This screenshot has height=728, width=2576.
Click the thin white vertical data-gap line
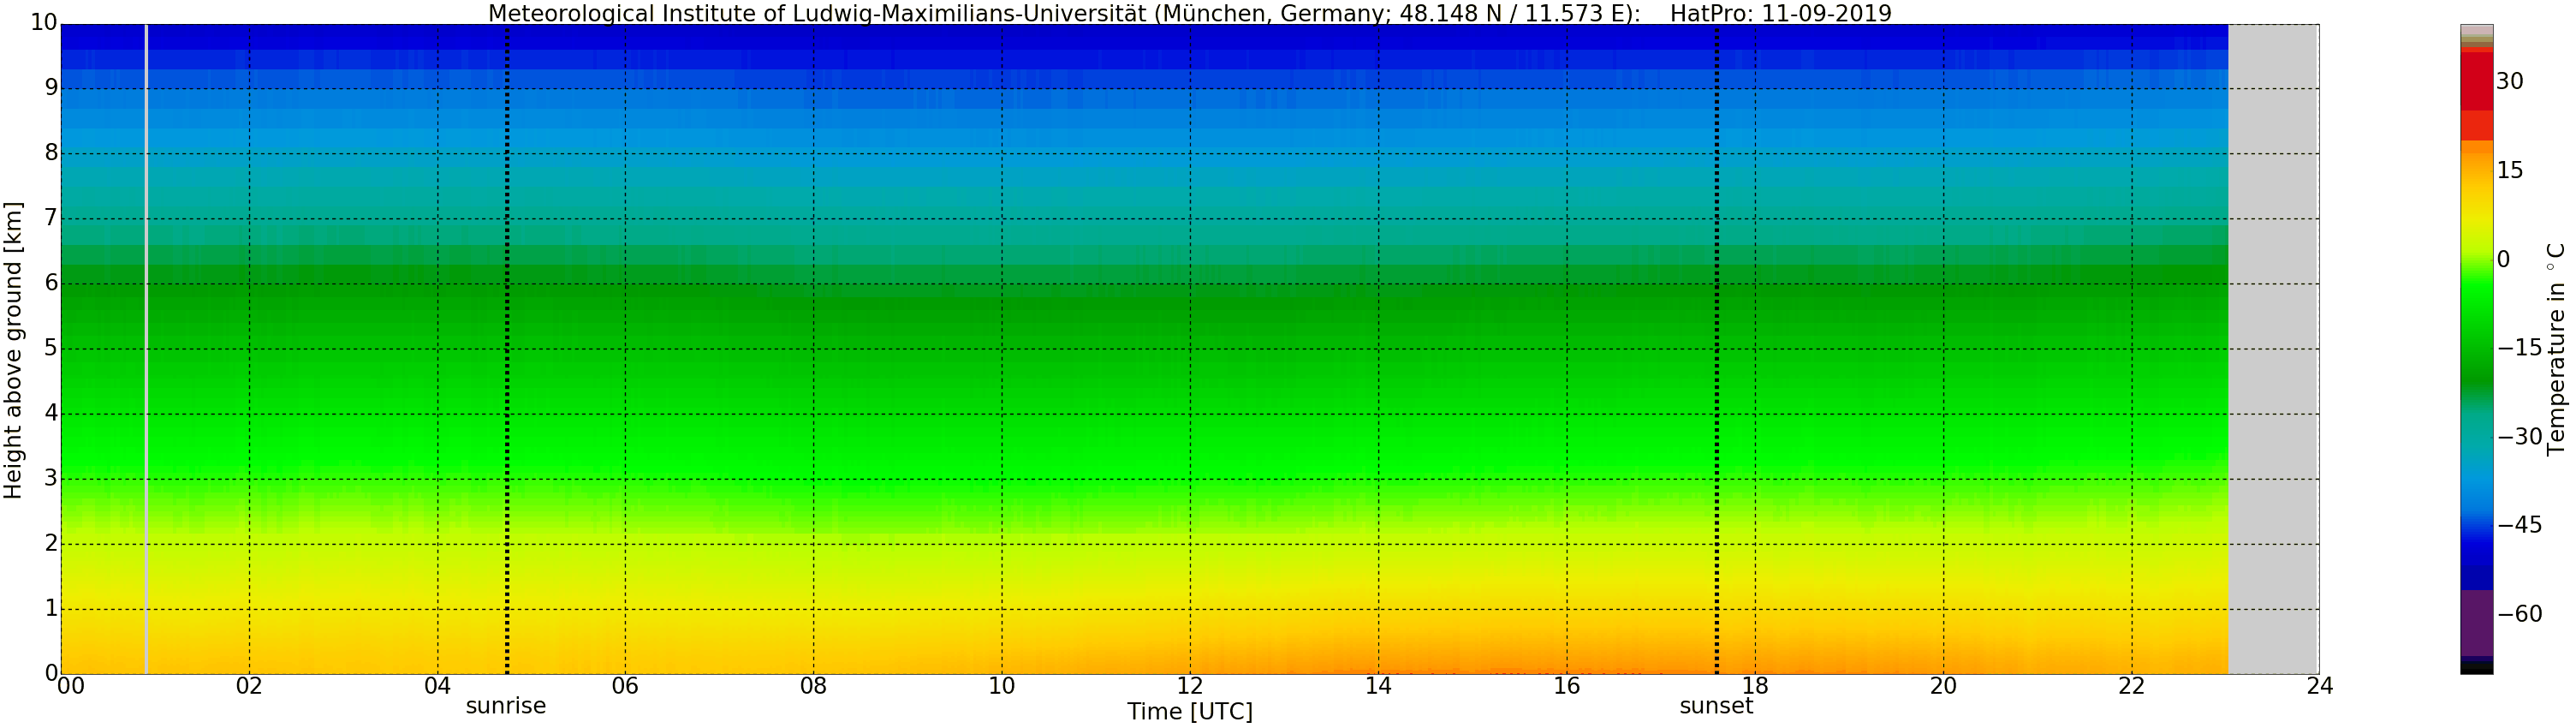point(147,350)
